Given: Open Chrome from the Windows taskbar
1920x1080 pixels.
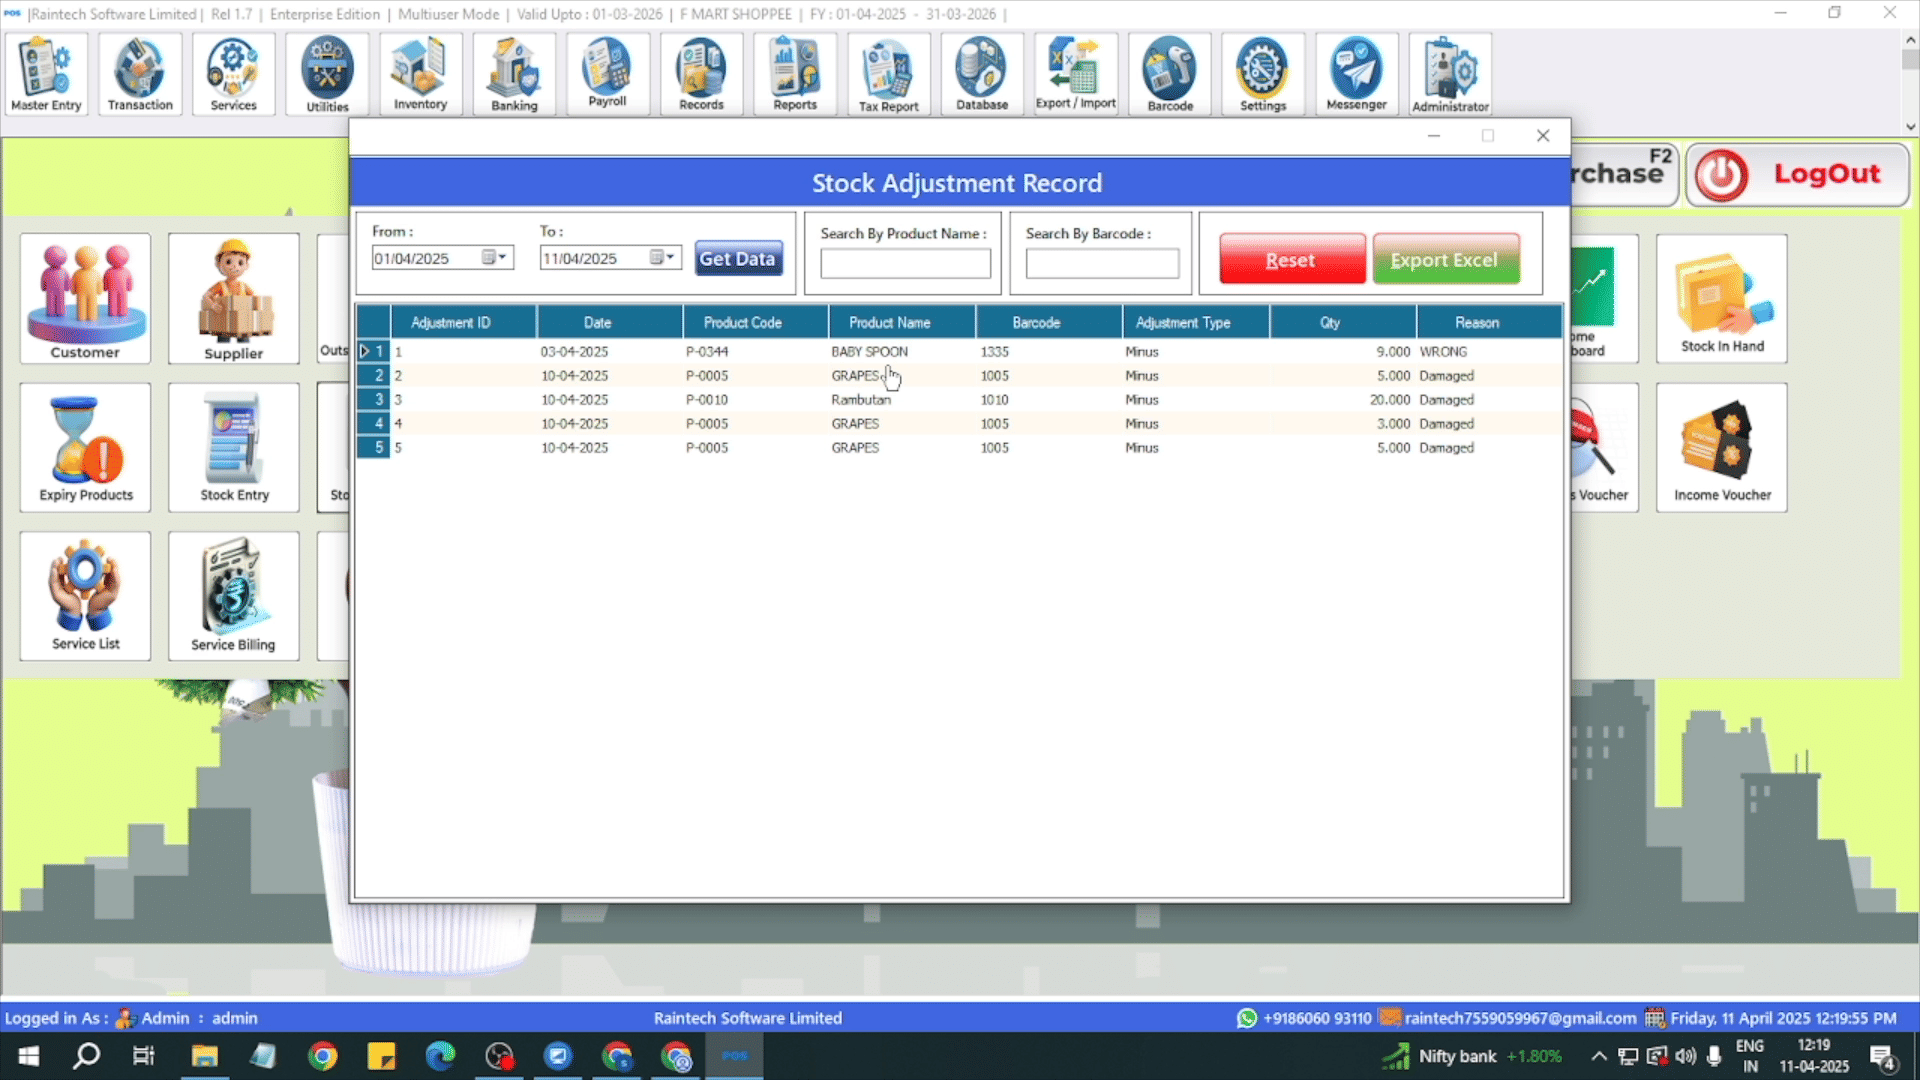Looking at the screenshot, I should (x=322, y=1056).
